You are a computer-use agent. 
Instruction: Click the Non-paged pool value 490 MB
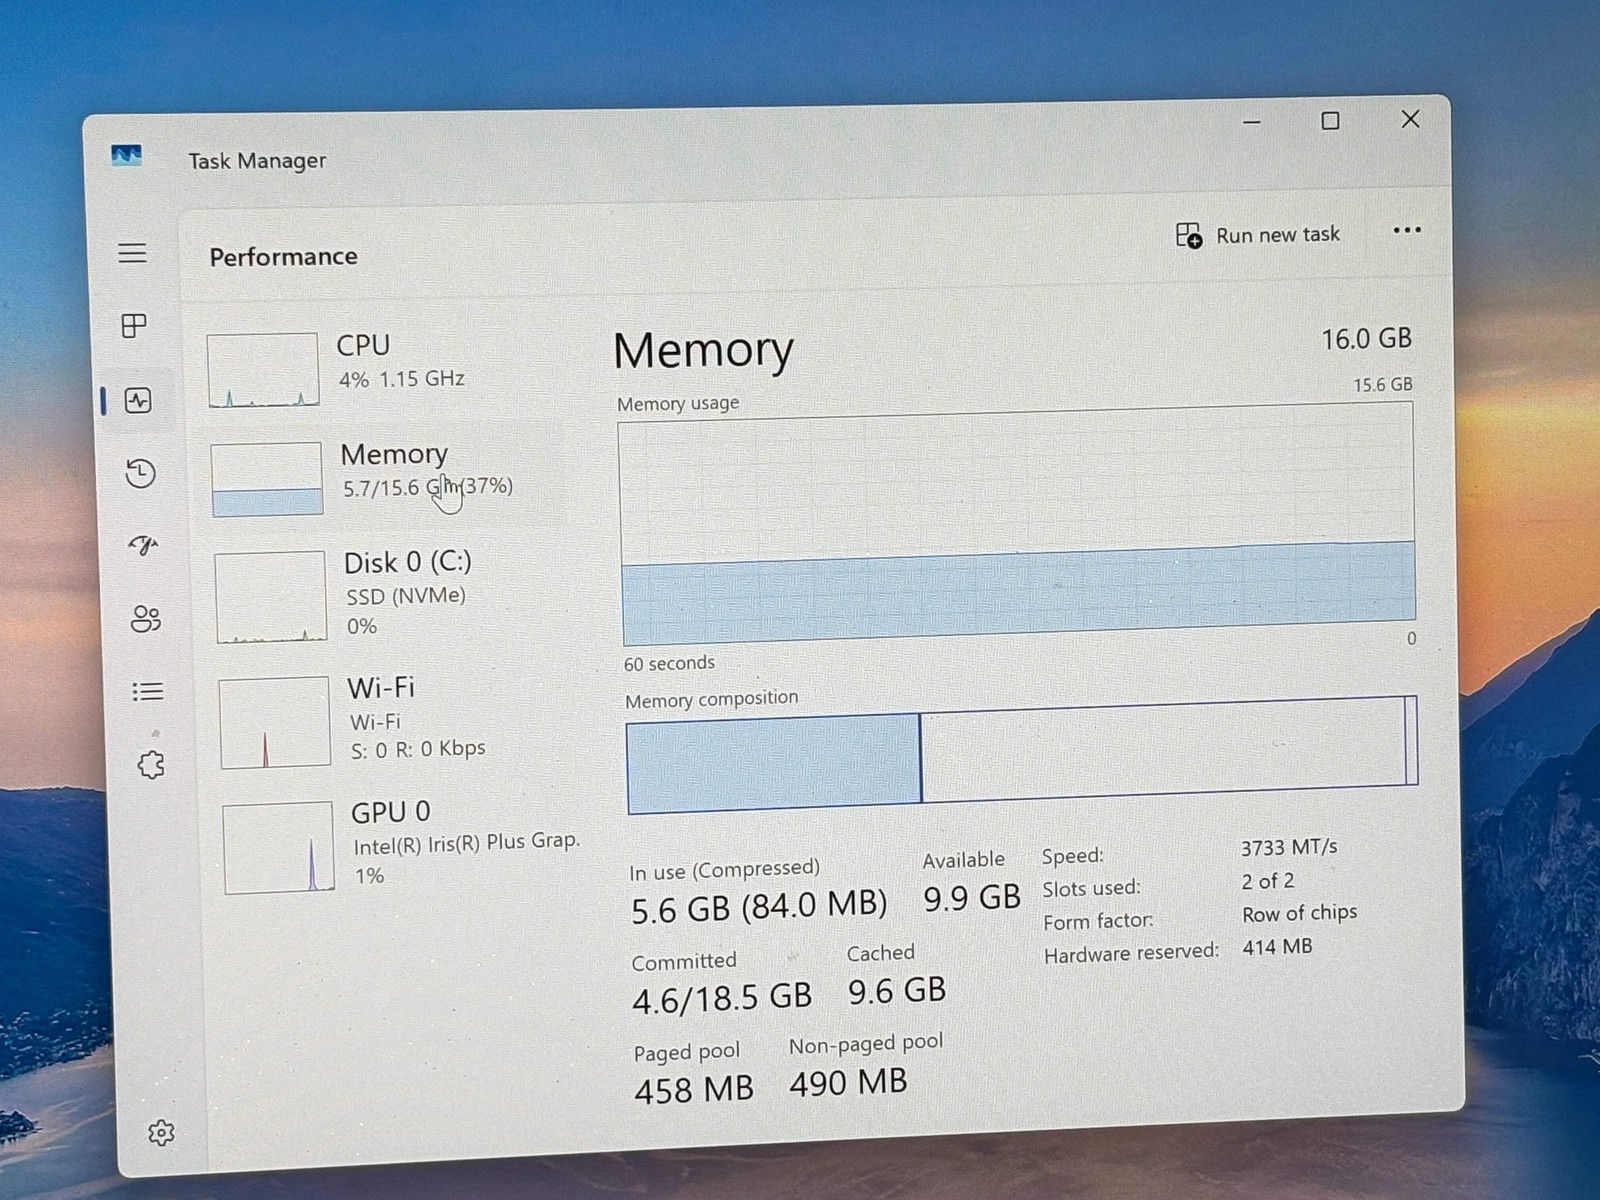pos(848,1082)
